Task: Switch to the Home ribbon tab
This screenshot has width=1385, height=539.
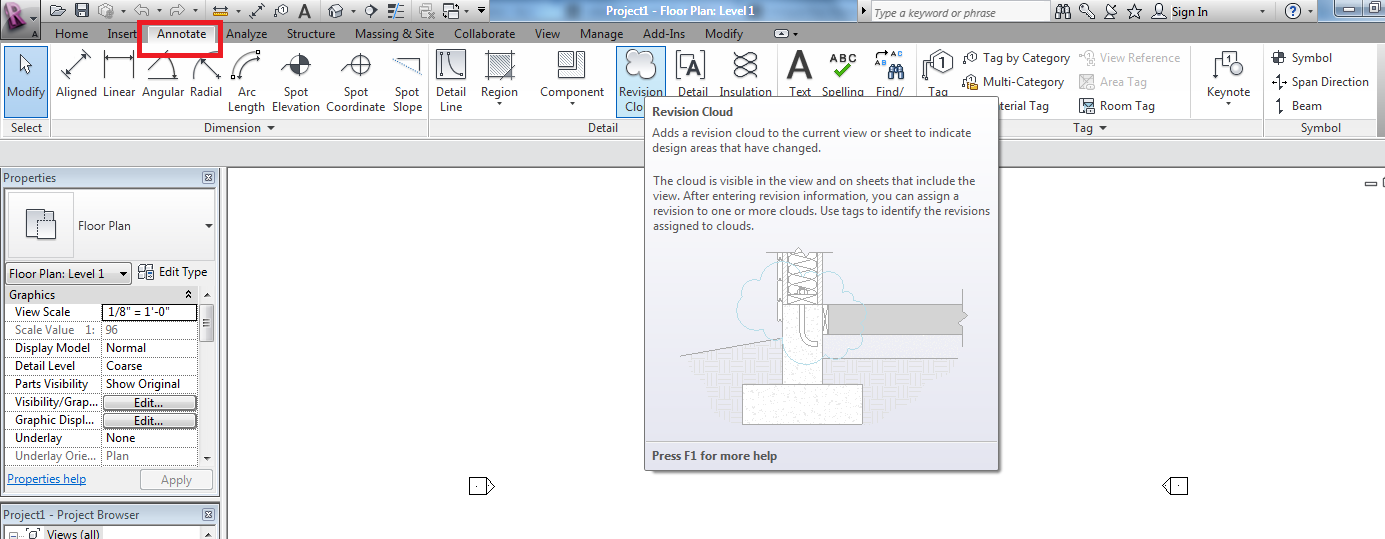Action: (71, 34)
